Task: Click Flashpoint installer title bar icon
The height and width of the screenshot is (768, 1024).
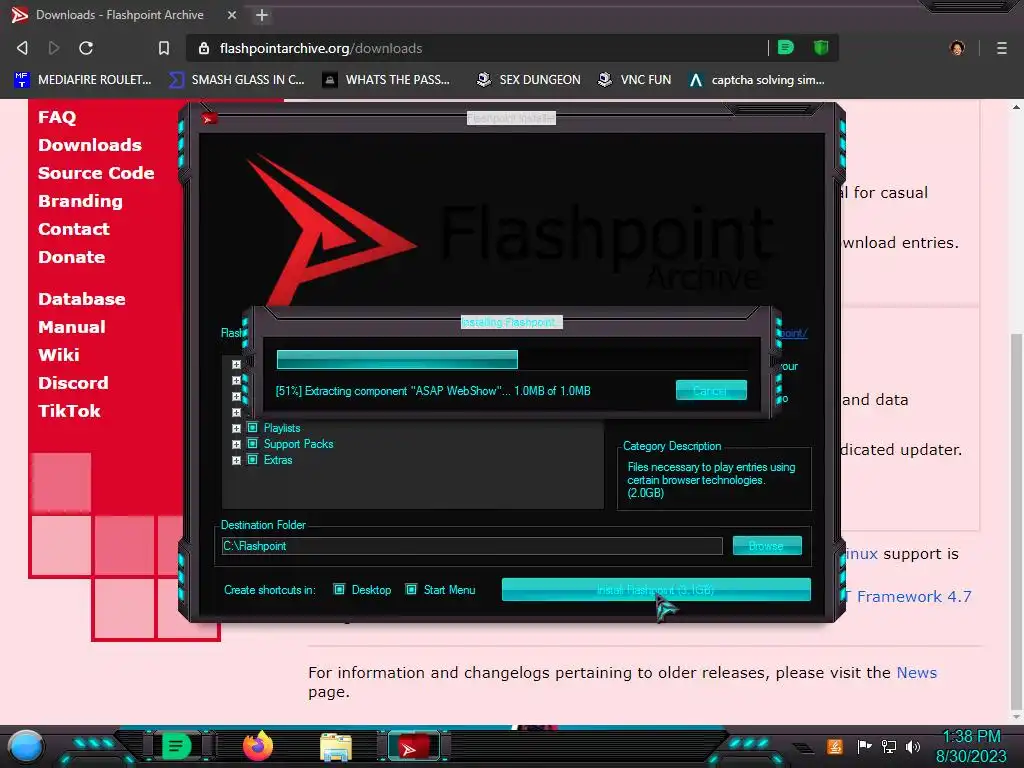Action: (x=209, y=119)
